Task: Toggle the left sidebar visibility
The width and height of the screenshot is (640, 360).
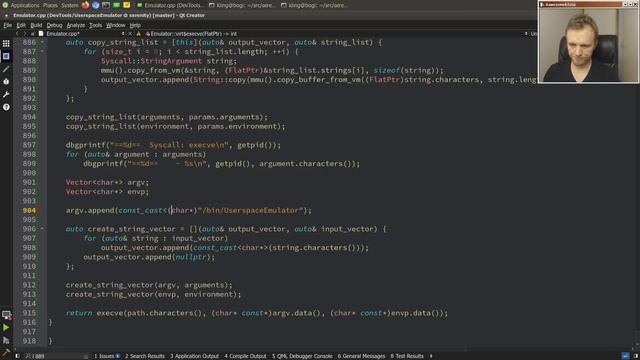Action: tap(18, 356)
